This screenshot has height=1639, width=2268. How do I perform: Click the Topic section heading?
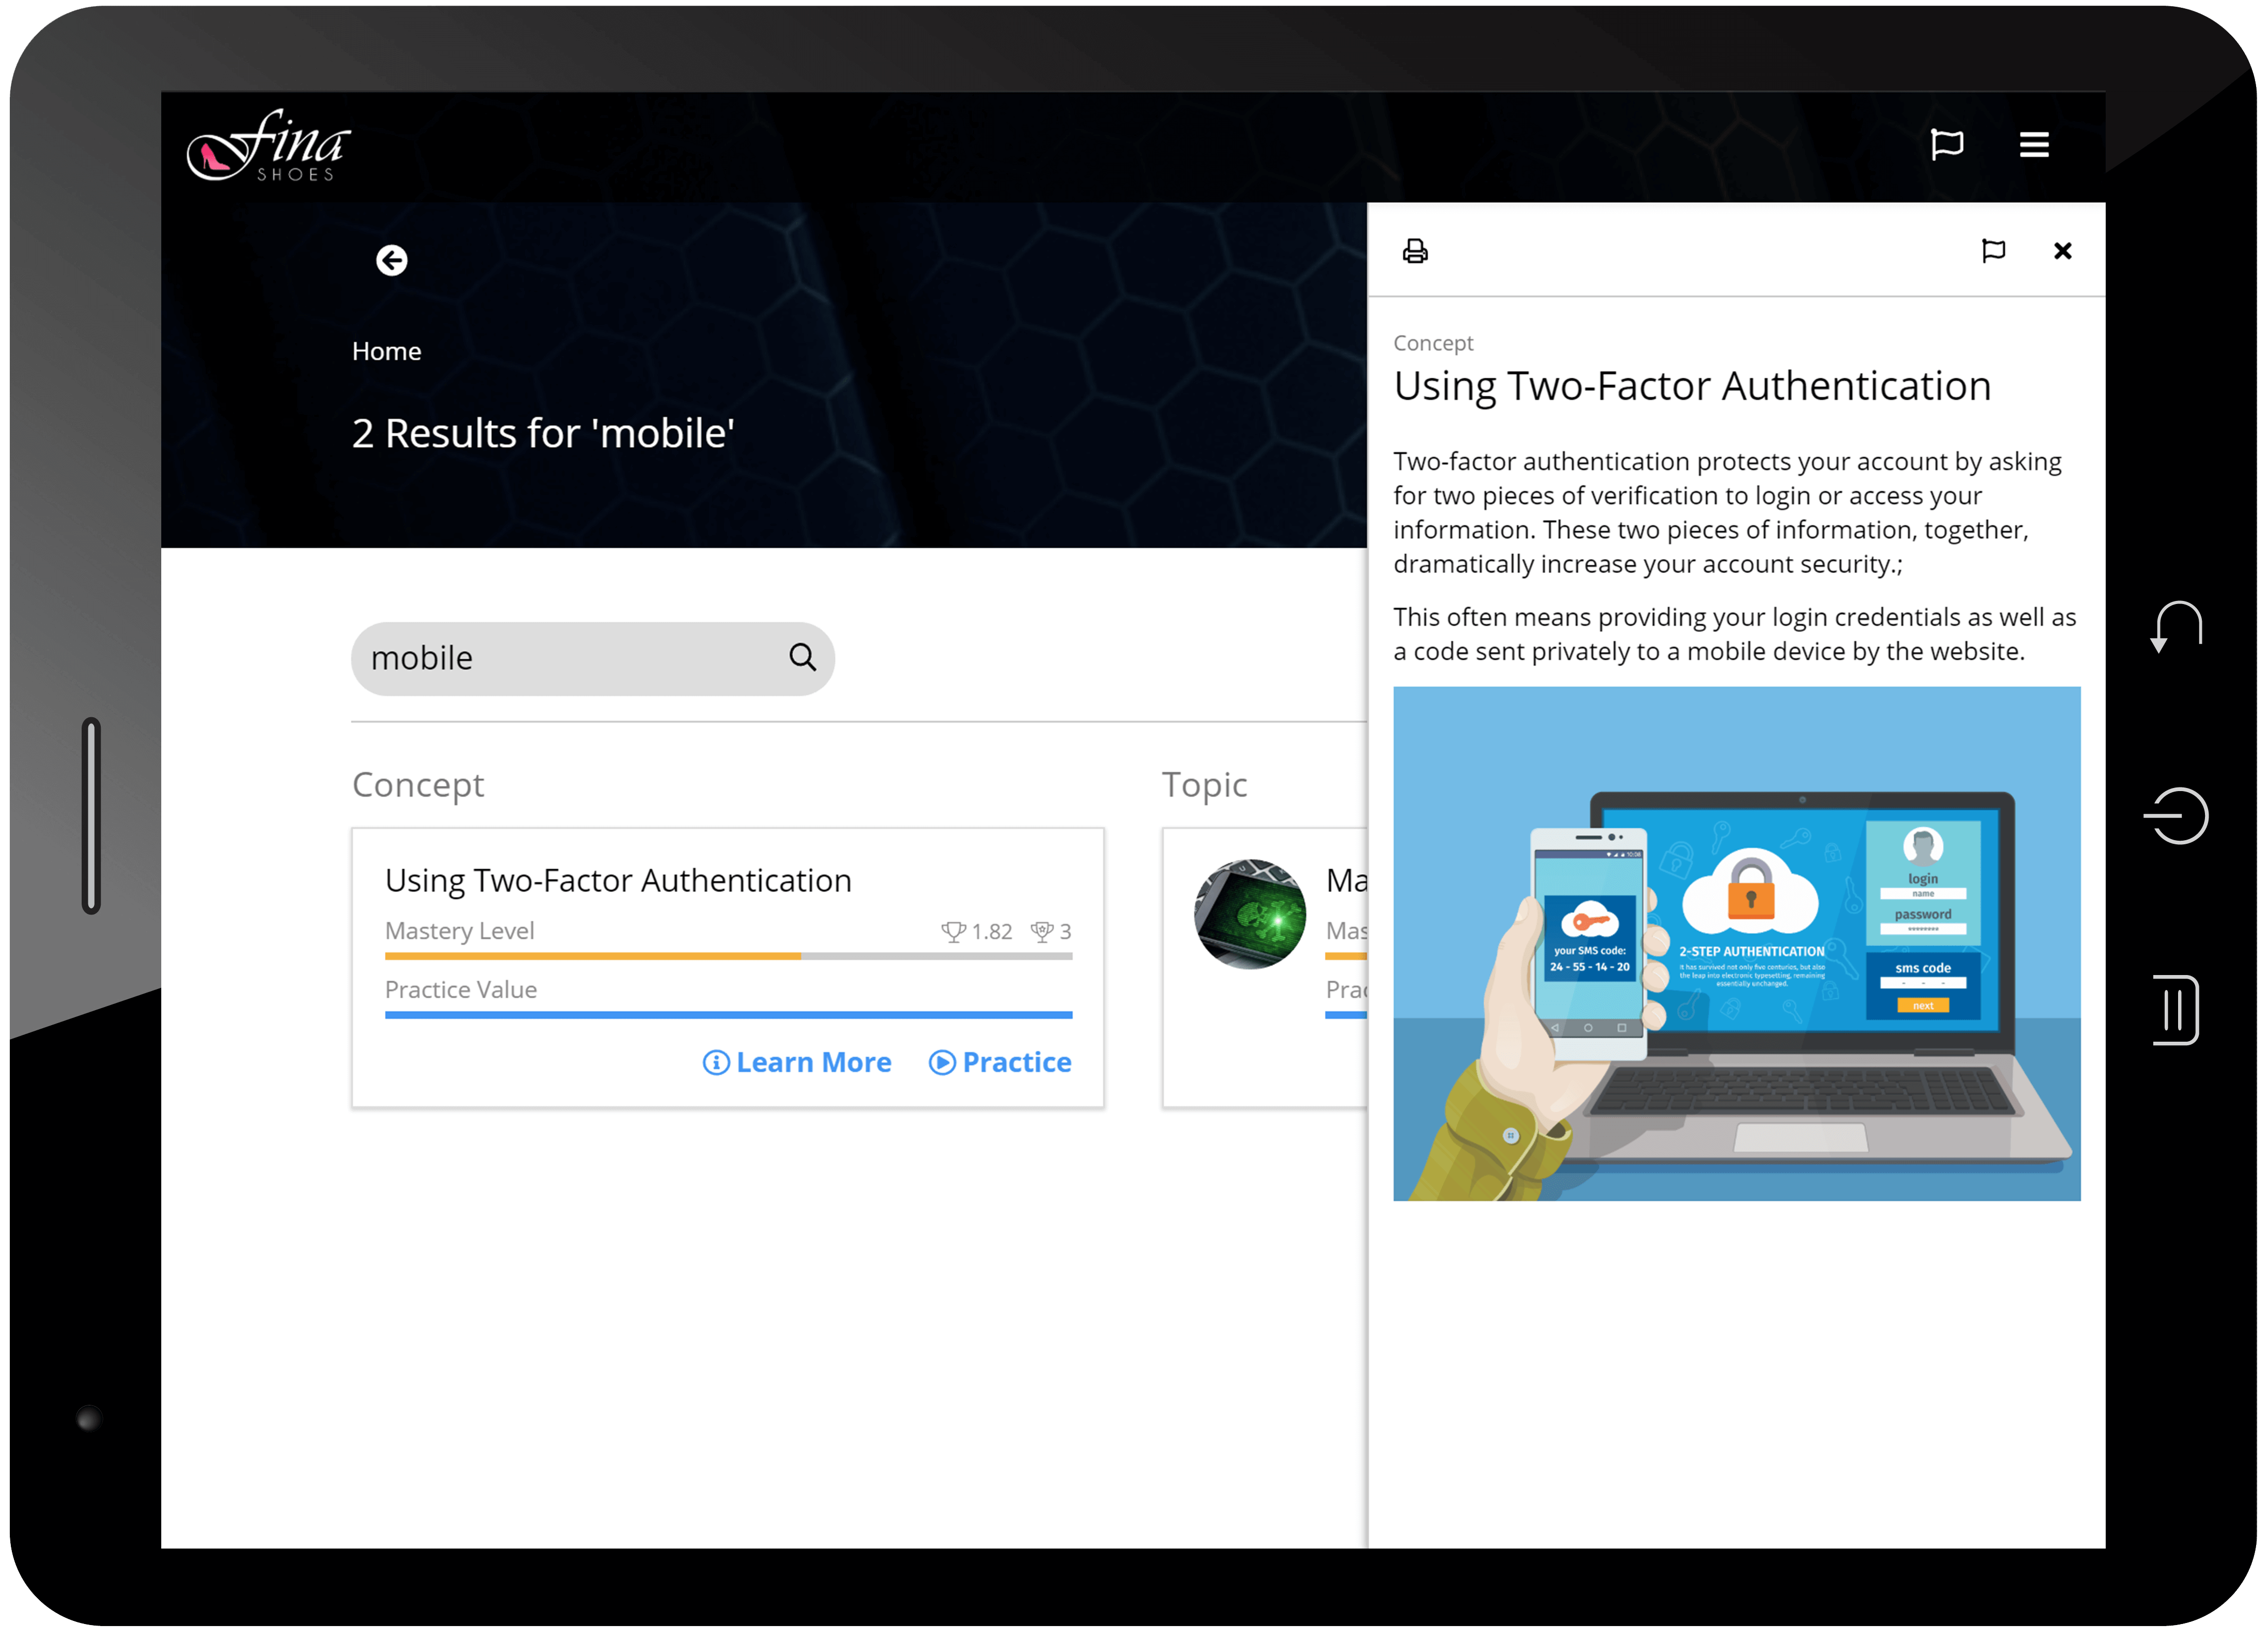1204,785
